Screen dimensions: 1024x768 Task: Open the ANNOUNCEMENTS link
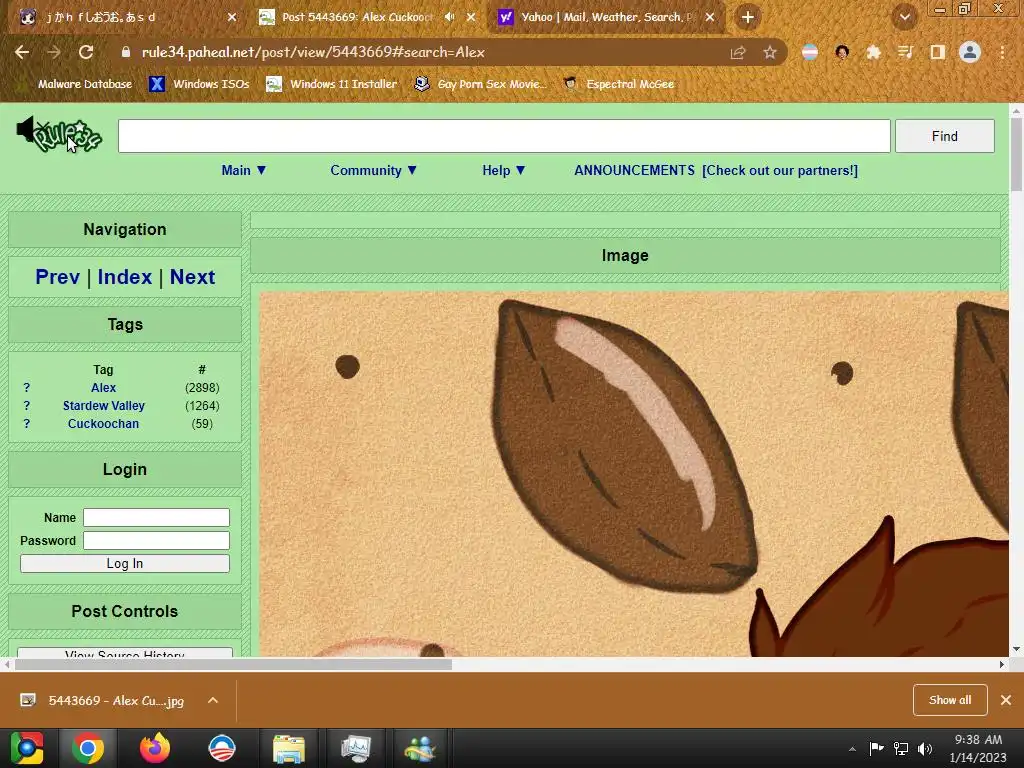(634, 170)
